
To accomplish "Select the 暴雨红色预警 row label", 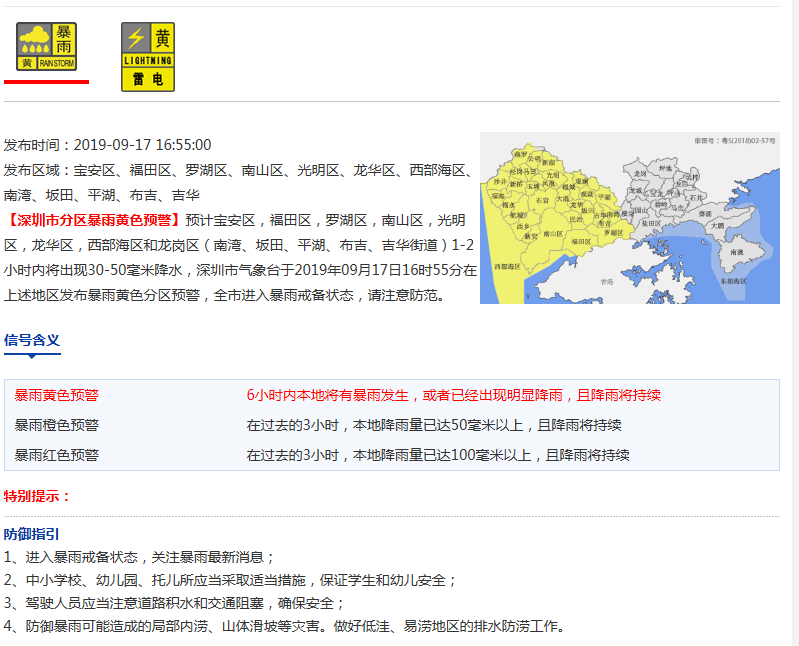I will 57,455.
